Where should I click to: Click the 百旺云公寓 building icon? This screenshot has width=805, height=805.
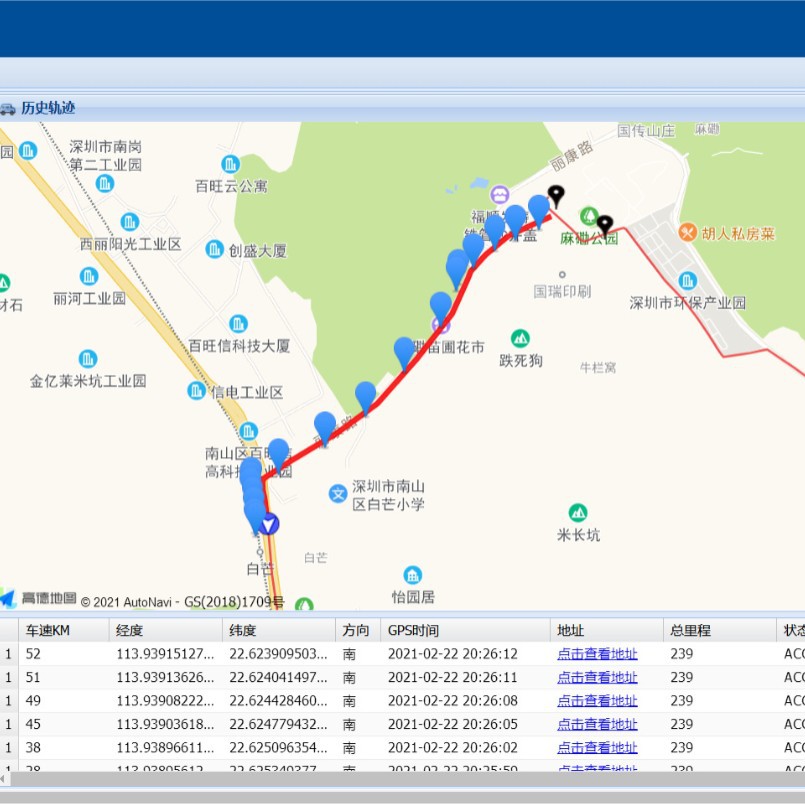point(231,164)
